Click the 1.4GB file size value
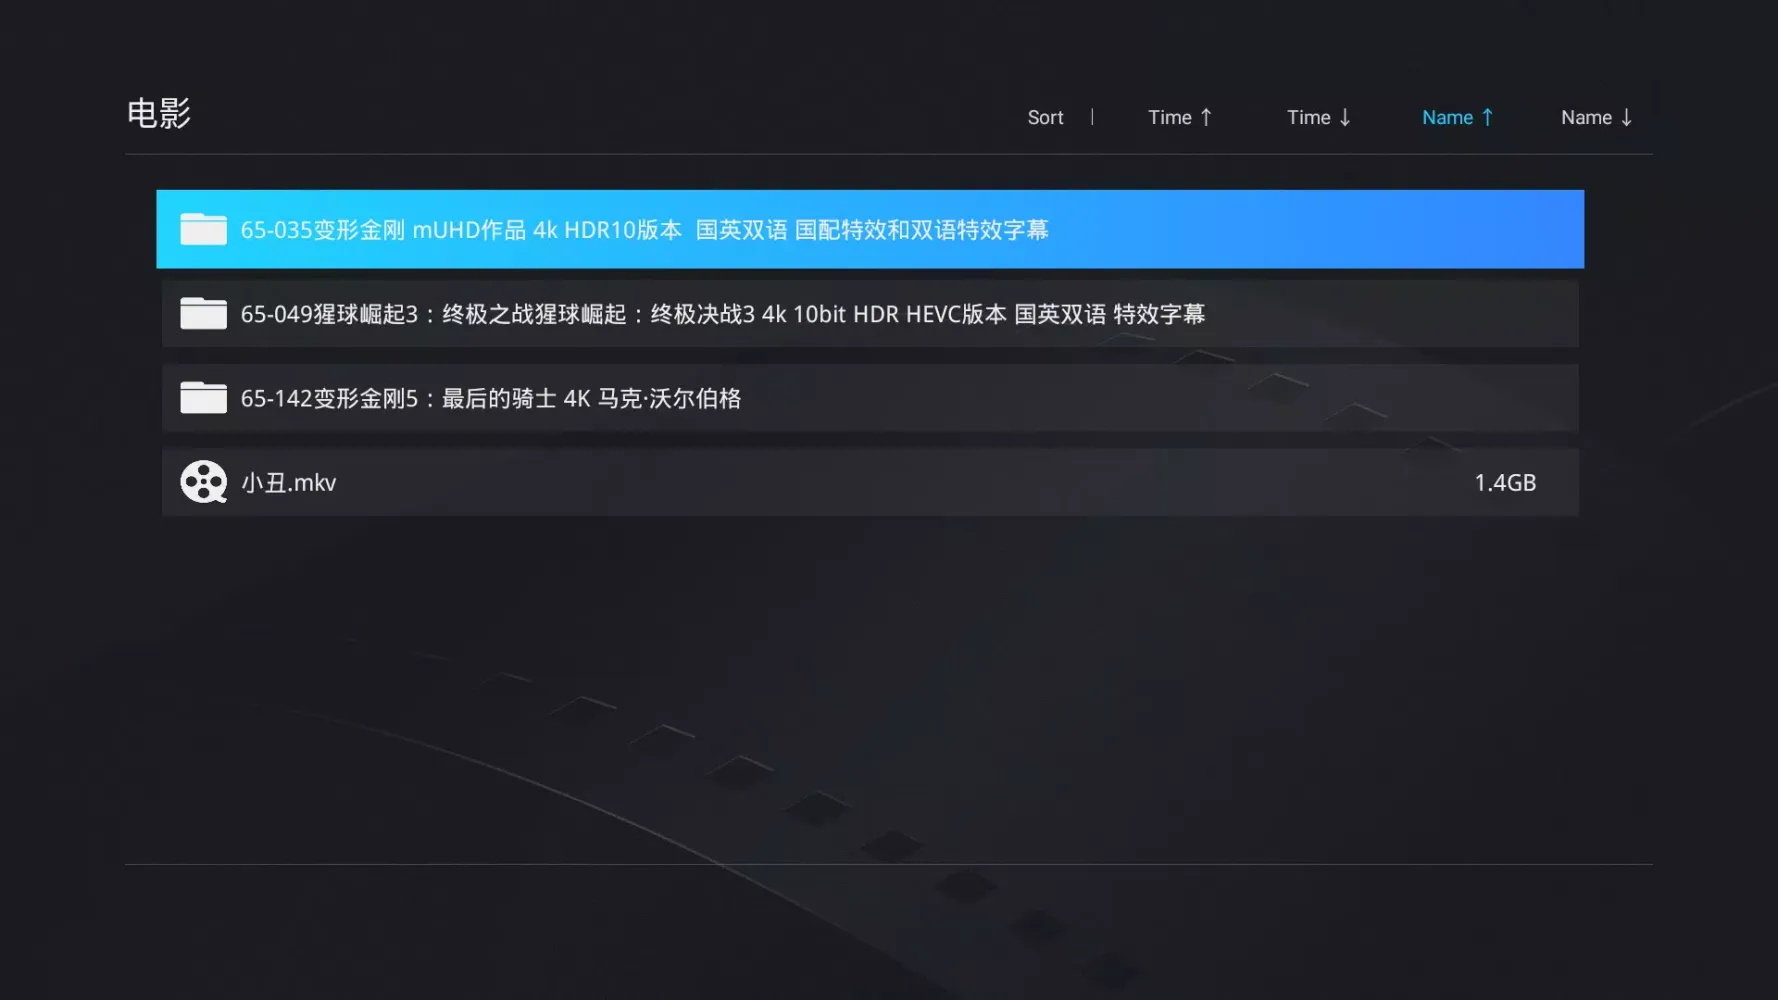Viewport: 1778px width, 1000px height. [x=1505, y=483]
